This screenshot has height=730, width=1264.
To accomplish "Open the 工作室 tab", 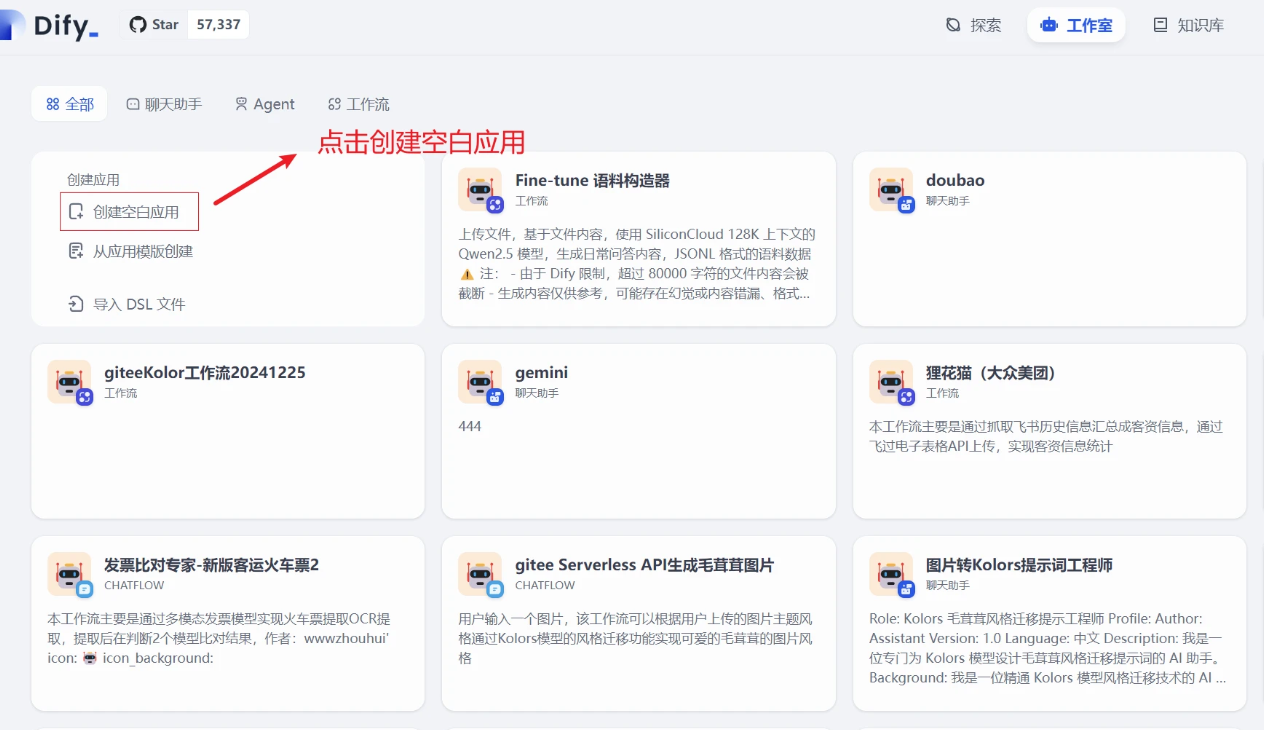I will [1076, 25].
